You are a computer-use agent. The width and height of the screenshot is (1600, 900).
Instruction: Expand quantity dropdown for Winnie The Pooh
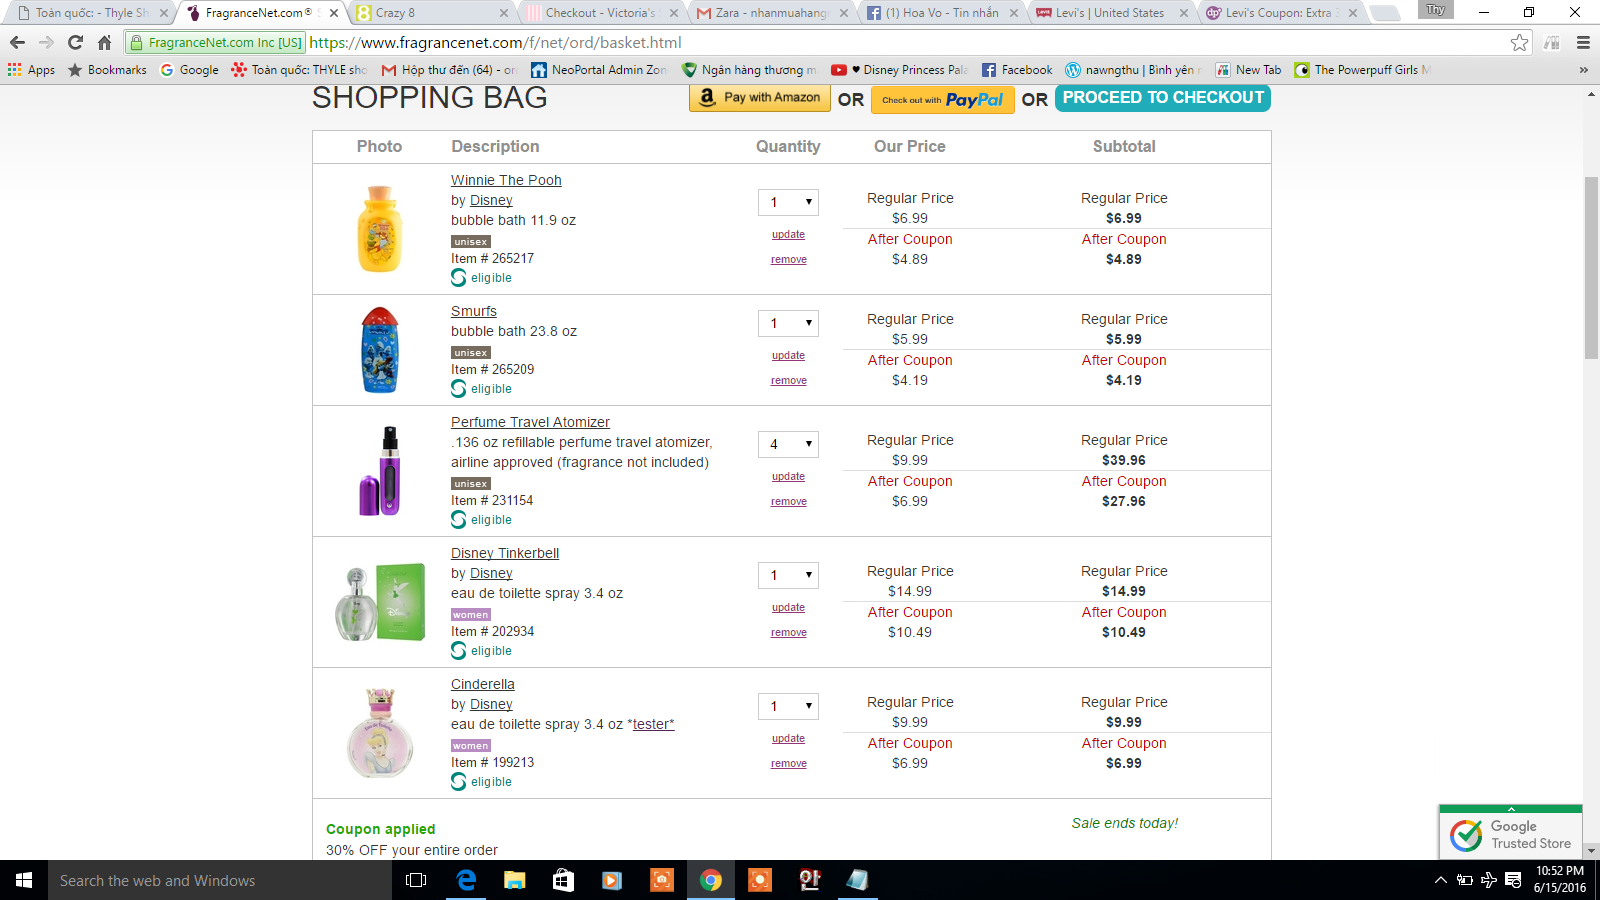pyautogui.click(x=788, y=202)
